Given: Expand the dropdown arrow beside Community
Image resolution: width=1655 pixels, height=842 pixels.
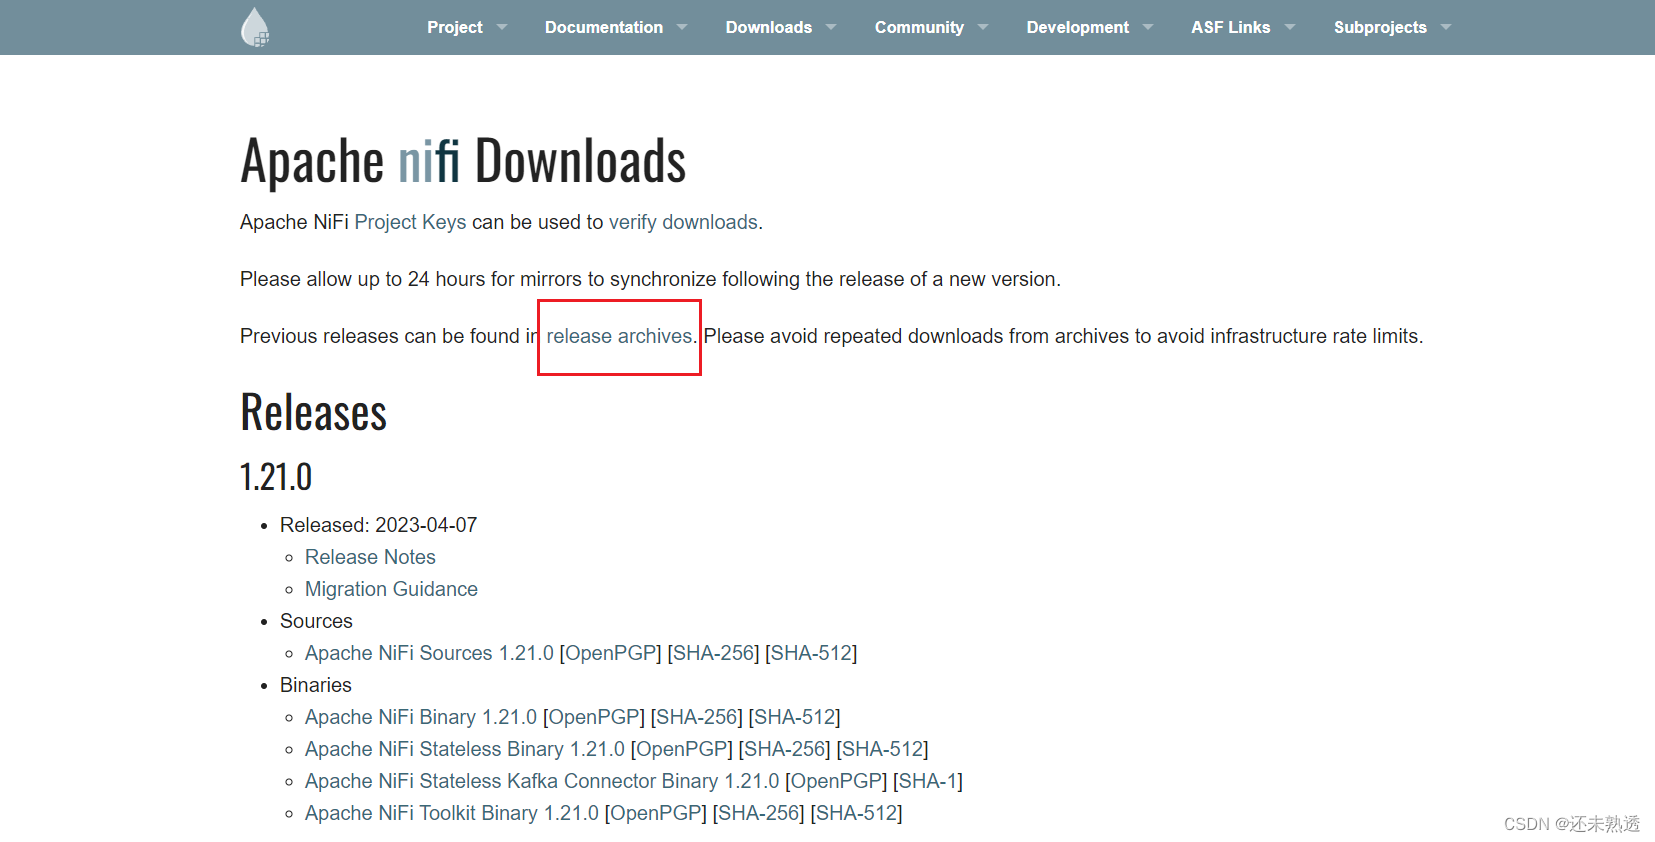Looking at the screenshot, I should 983,27.
